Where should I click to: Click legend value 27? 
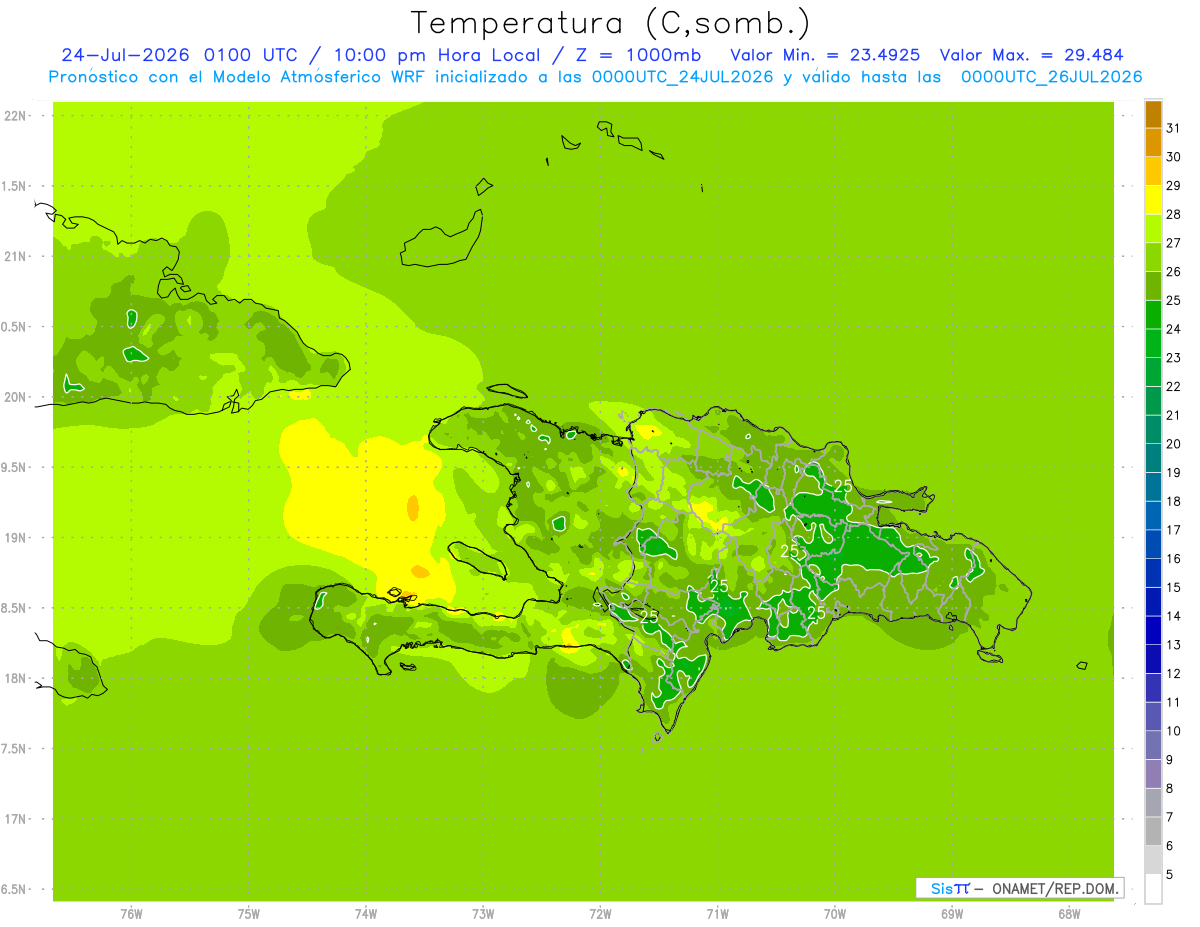point(1173,243)
